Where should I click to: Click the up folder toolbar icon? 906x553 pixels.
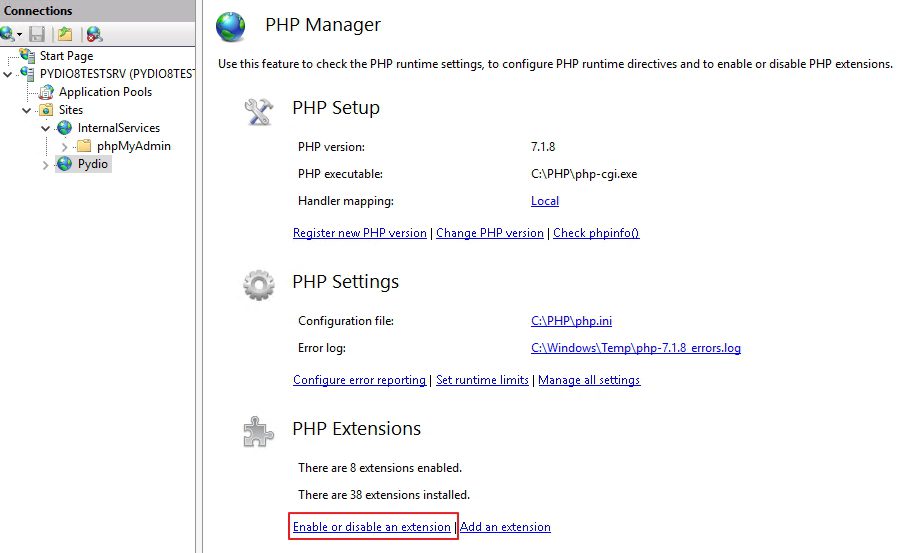pos(65,35)
